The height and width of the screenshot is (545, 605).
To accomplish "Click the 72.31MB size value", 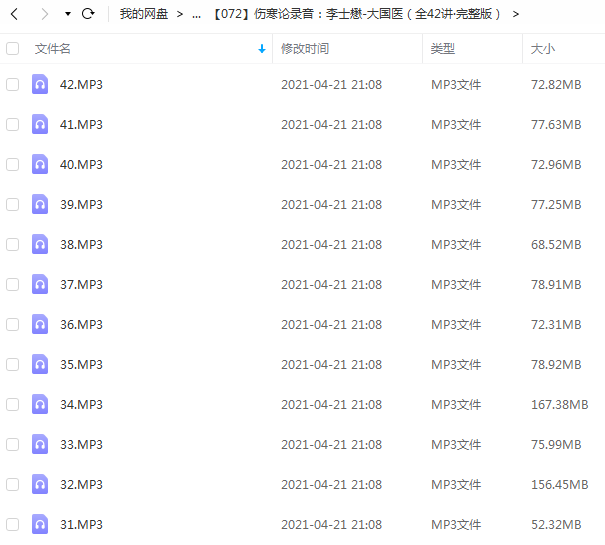I will coord(556,324).
